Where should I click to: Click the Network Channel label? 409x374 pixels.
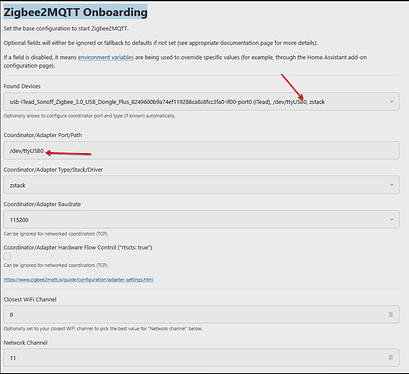coord(26,343)
